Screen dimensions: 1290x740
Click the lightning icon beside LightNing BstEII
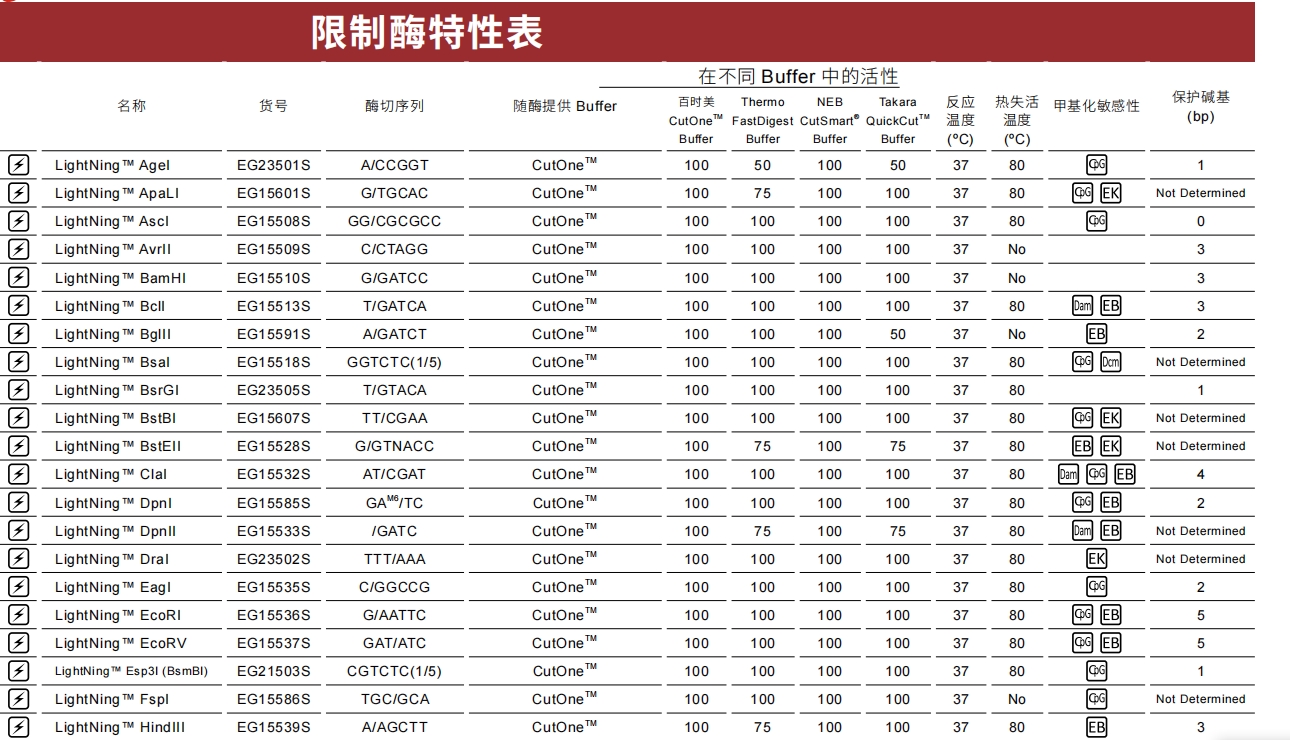tap(18, 446)
